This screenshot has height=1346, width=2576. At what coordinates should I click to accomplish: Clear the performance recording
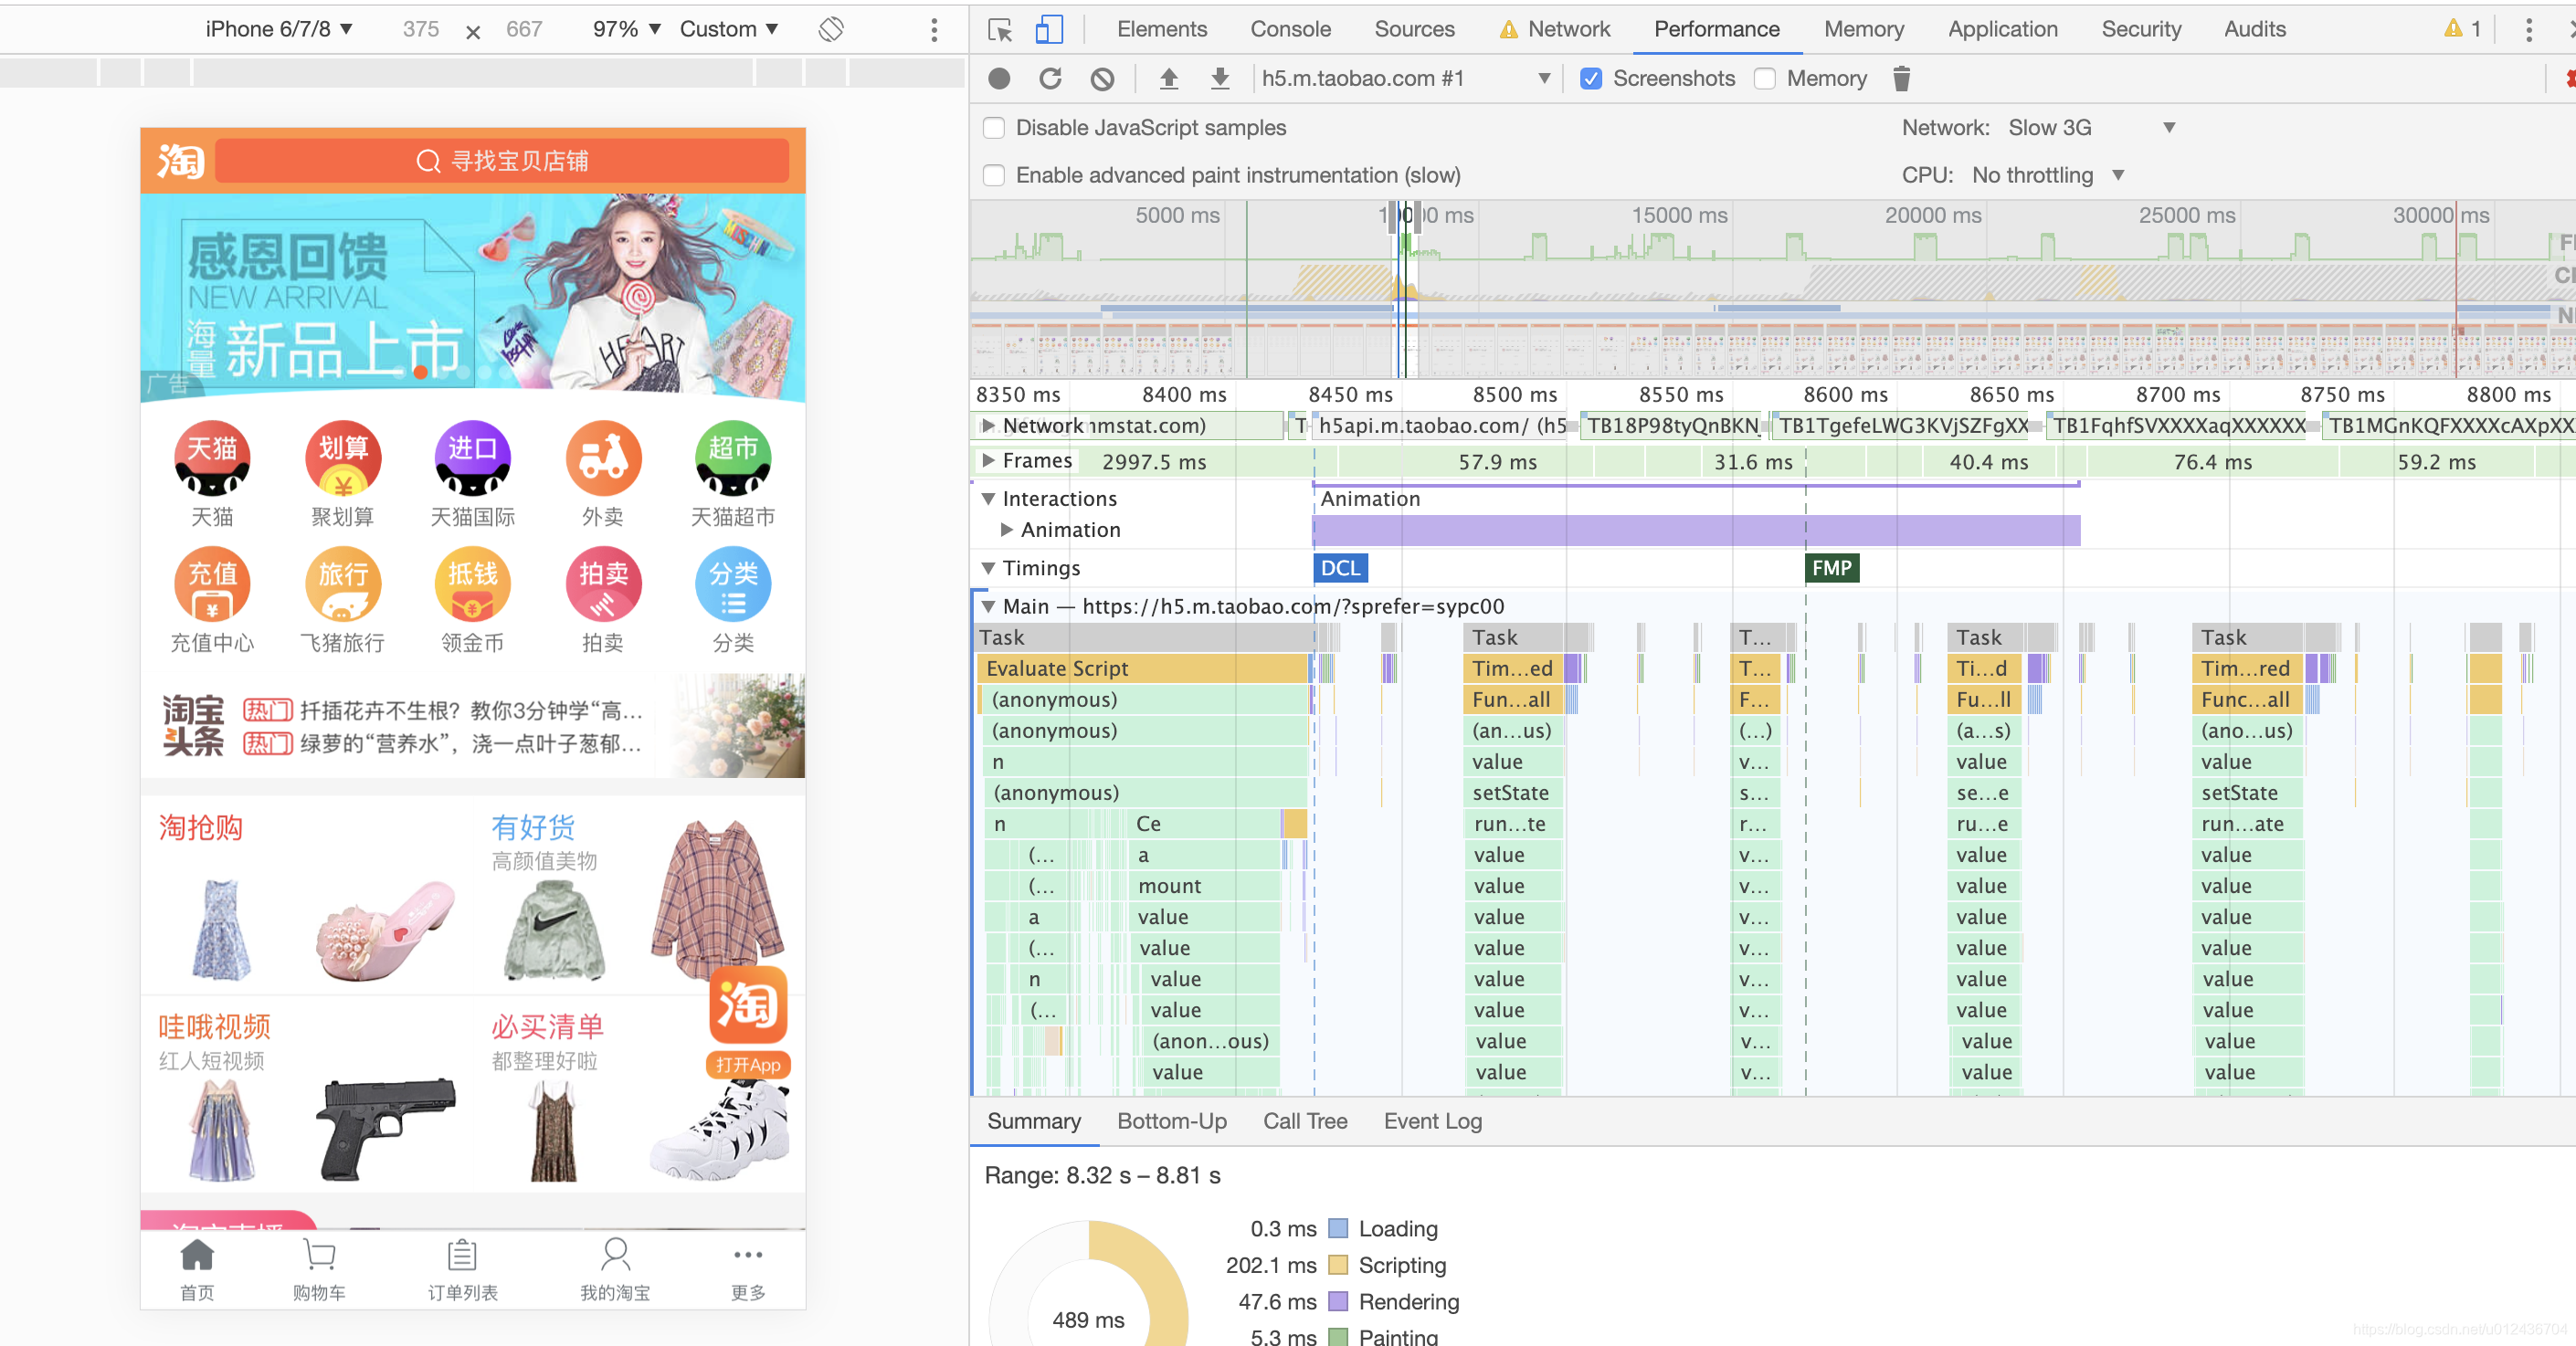[x=1102, y=79]
